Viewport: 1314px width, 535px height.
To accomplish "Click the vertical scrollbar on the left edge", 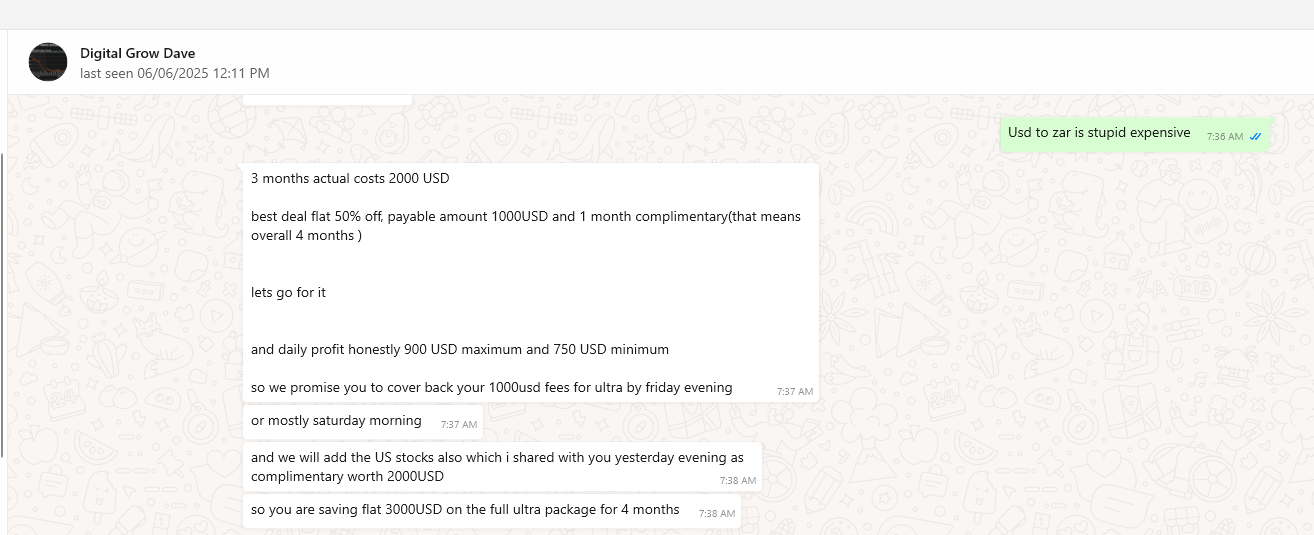I will pos(3,305).
